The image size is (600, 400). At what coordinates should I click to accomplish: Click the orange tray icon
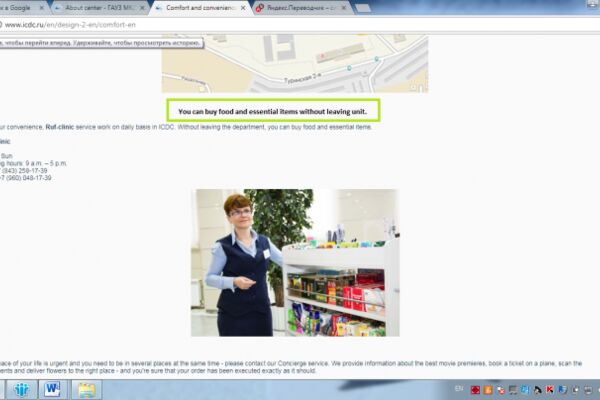[488, 390]
